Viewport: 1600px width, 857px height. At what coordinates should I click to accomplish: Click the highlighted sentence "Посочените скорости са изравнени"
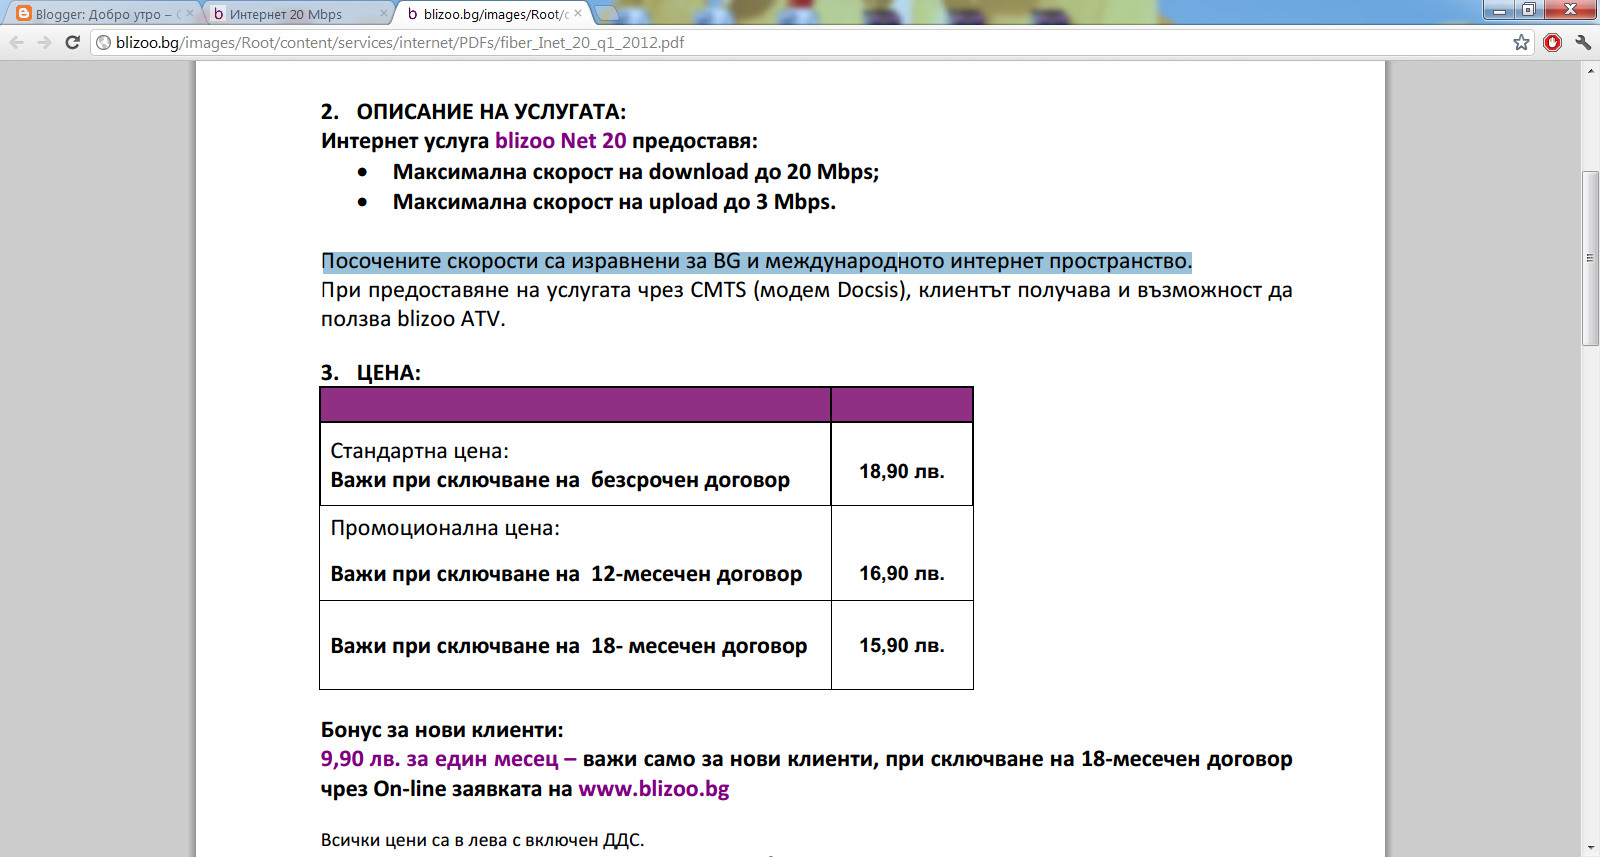[757, 262]
